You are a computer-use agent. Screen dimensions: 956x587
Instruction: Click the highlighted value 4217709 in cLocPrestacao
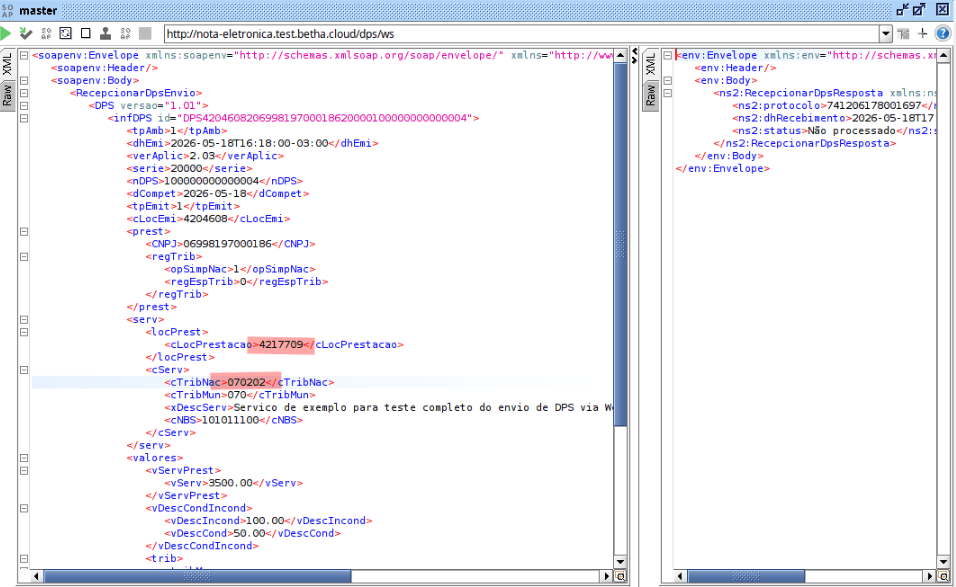(x=281, y=344)
